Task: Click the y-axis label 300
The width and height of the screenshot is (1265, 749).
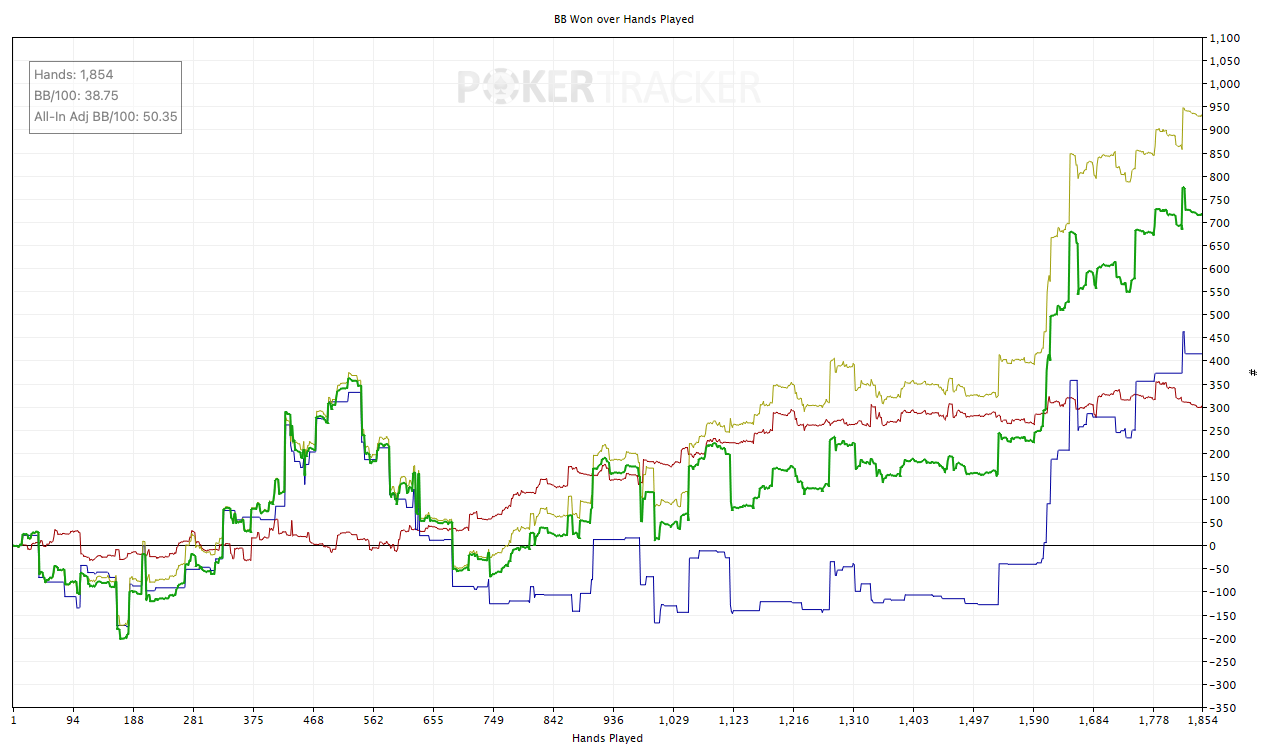Action: click(x=1219, y=407)
